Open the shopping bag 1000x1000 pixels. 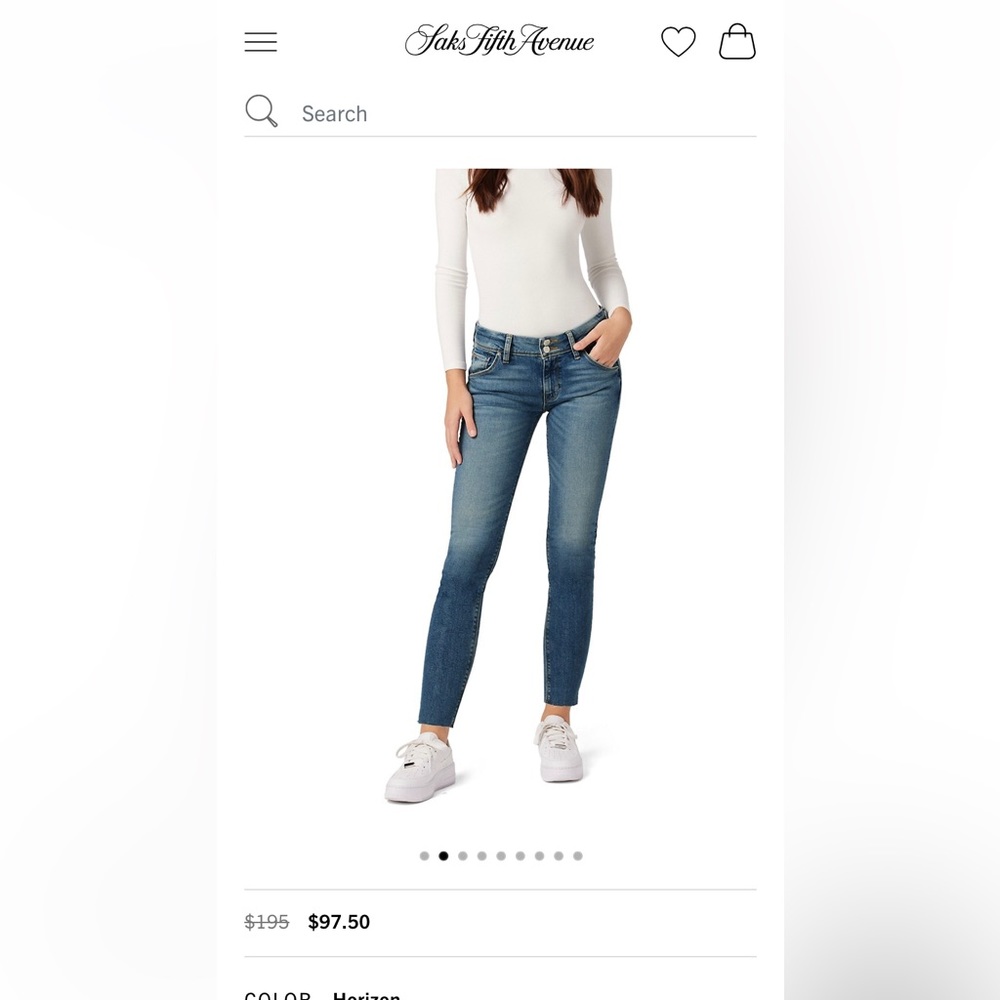[x=737, y=41]
